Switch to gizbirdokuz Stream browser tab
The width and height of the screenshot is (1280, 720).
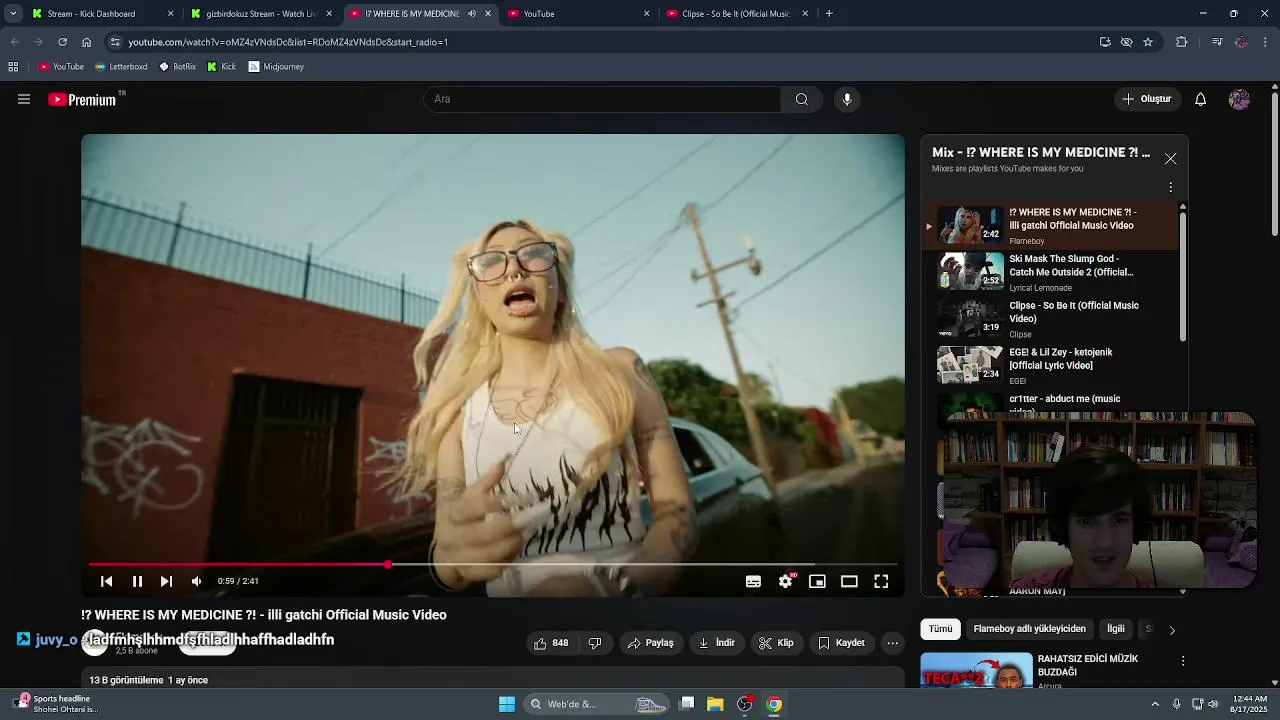tap(261, 14)
